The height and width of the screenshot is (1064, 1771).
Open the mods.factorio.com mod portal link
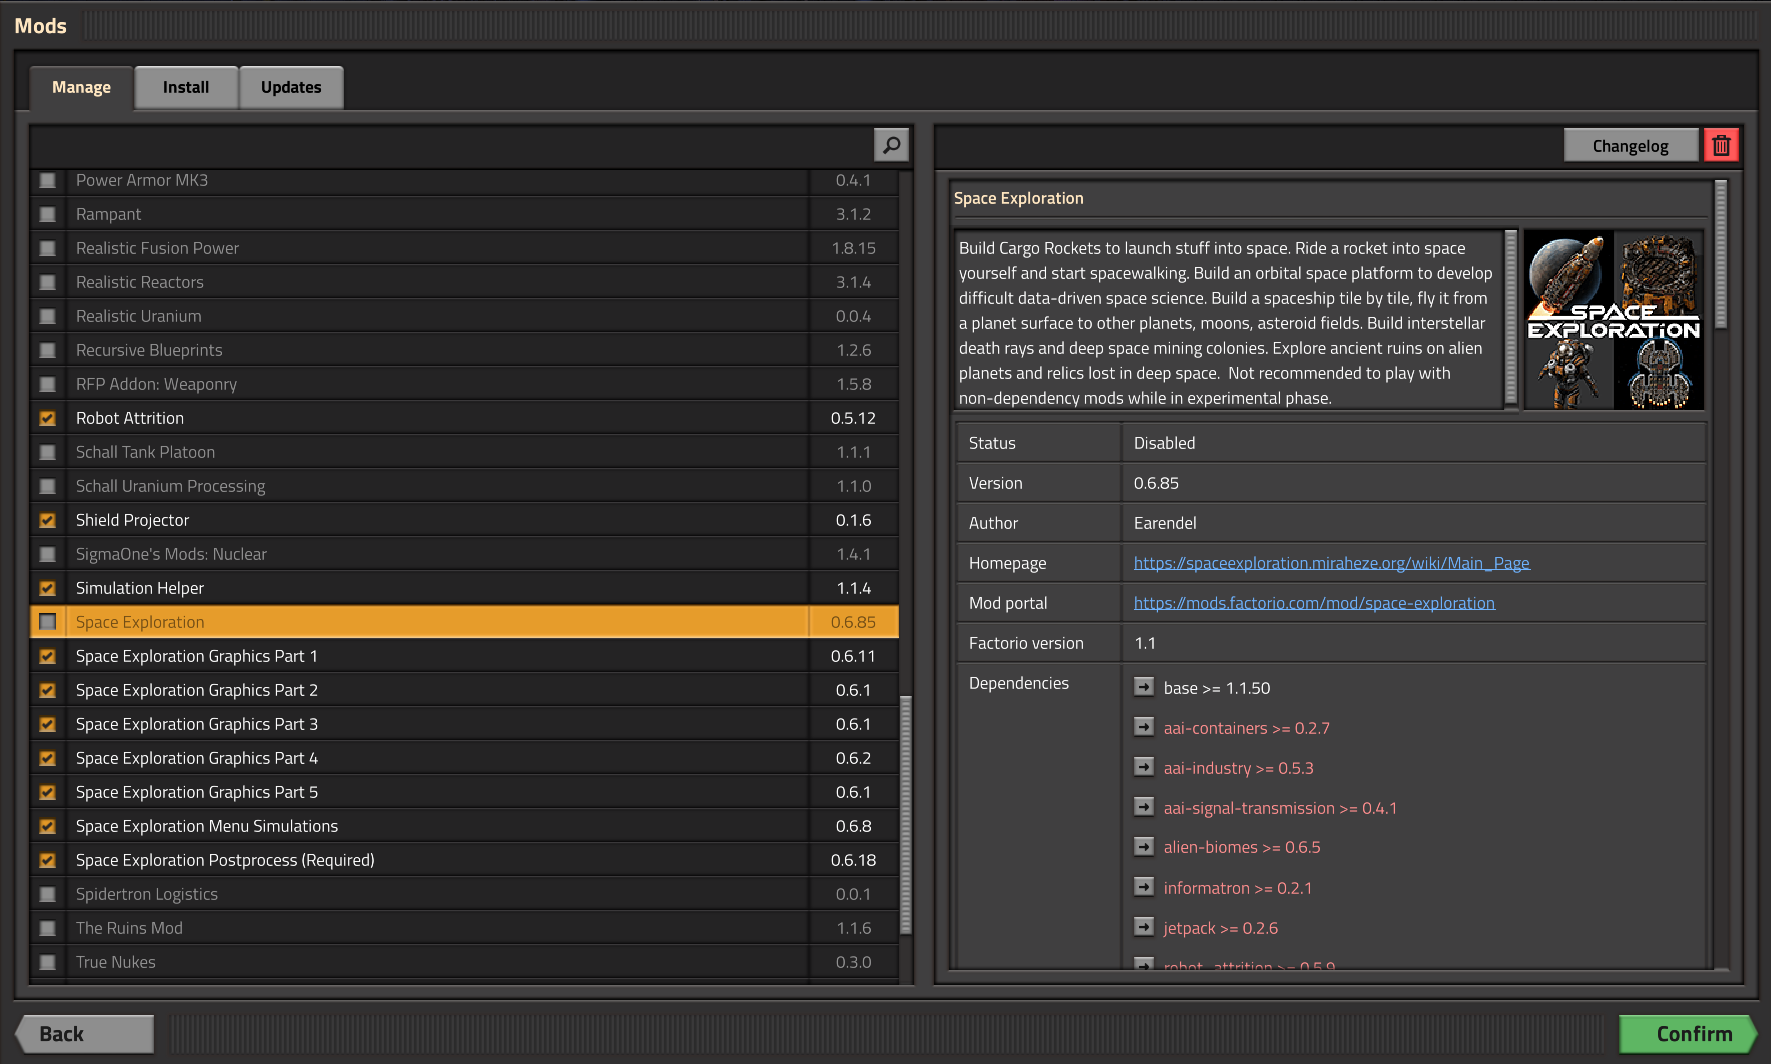1314,603
